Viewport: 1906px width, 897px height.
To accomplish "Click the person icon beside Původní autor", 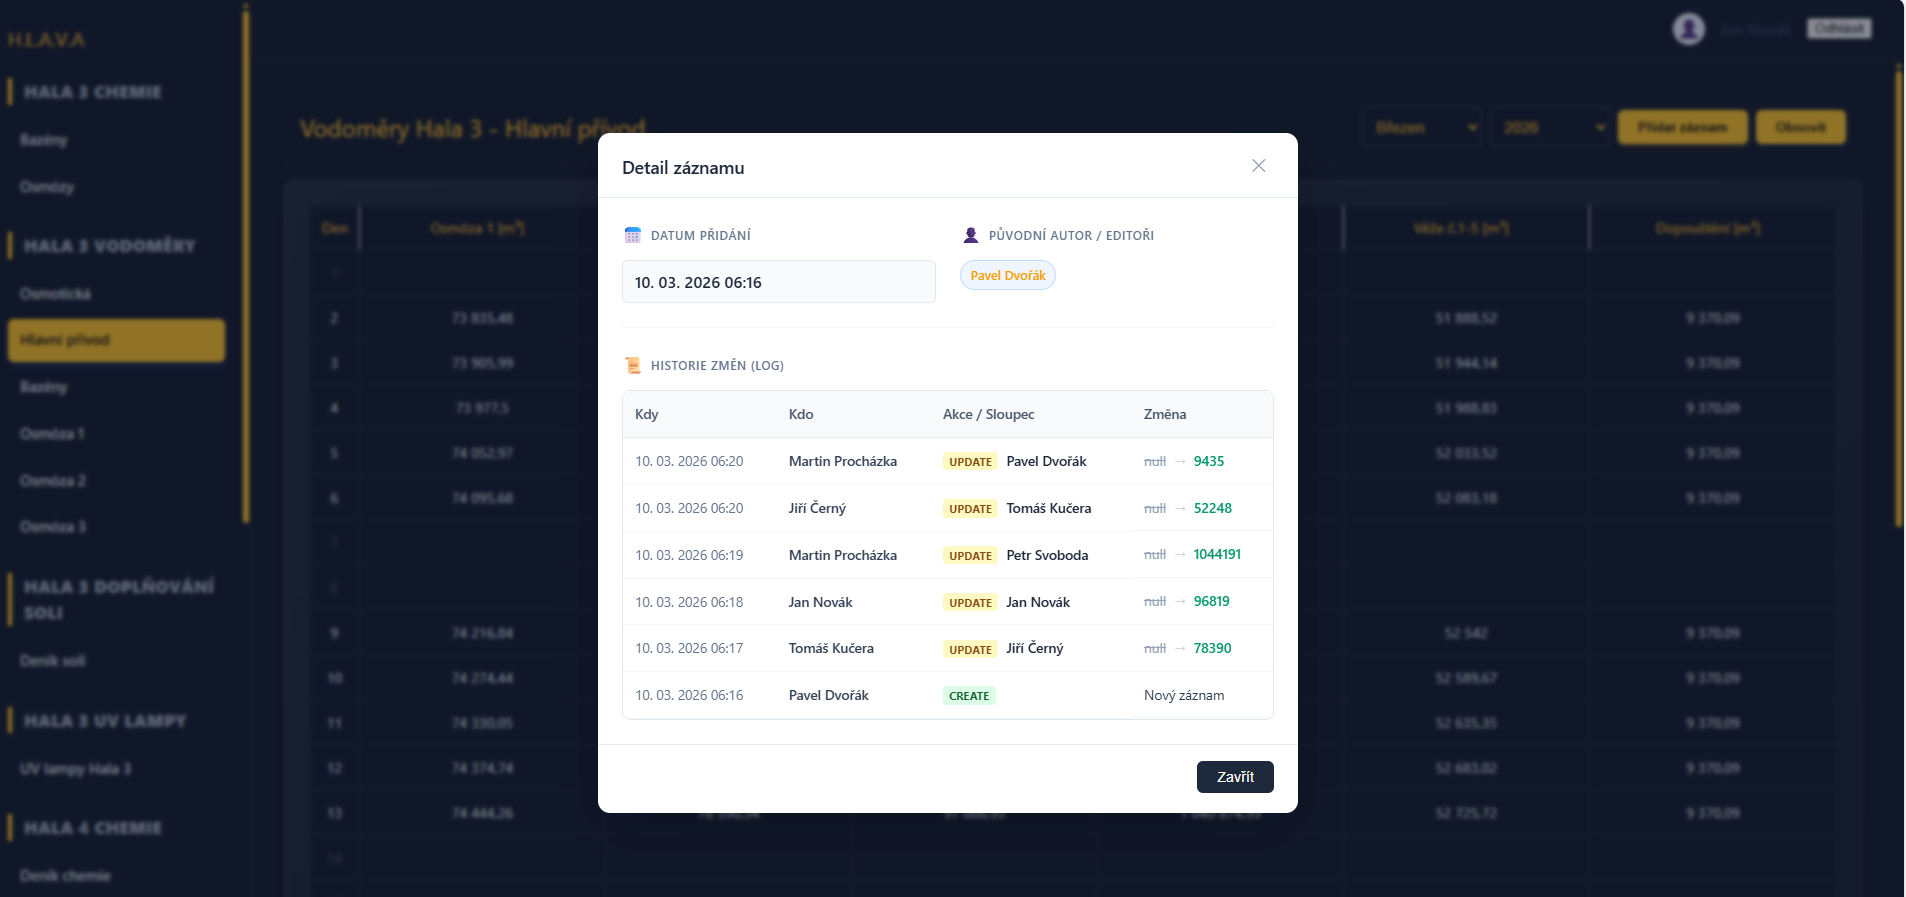I will (970, 235).
